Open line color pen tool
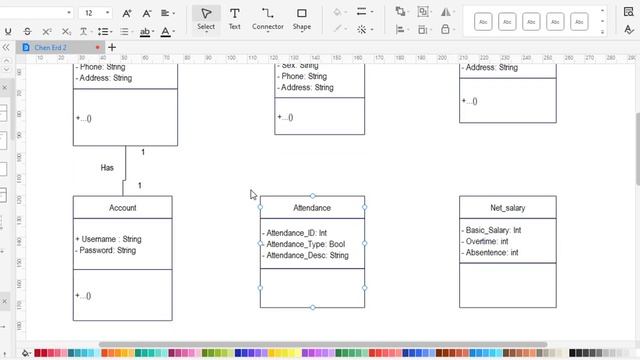 pyautogui.click(x=339, y=29)
